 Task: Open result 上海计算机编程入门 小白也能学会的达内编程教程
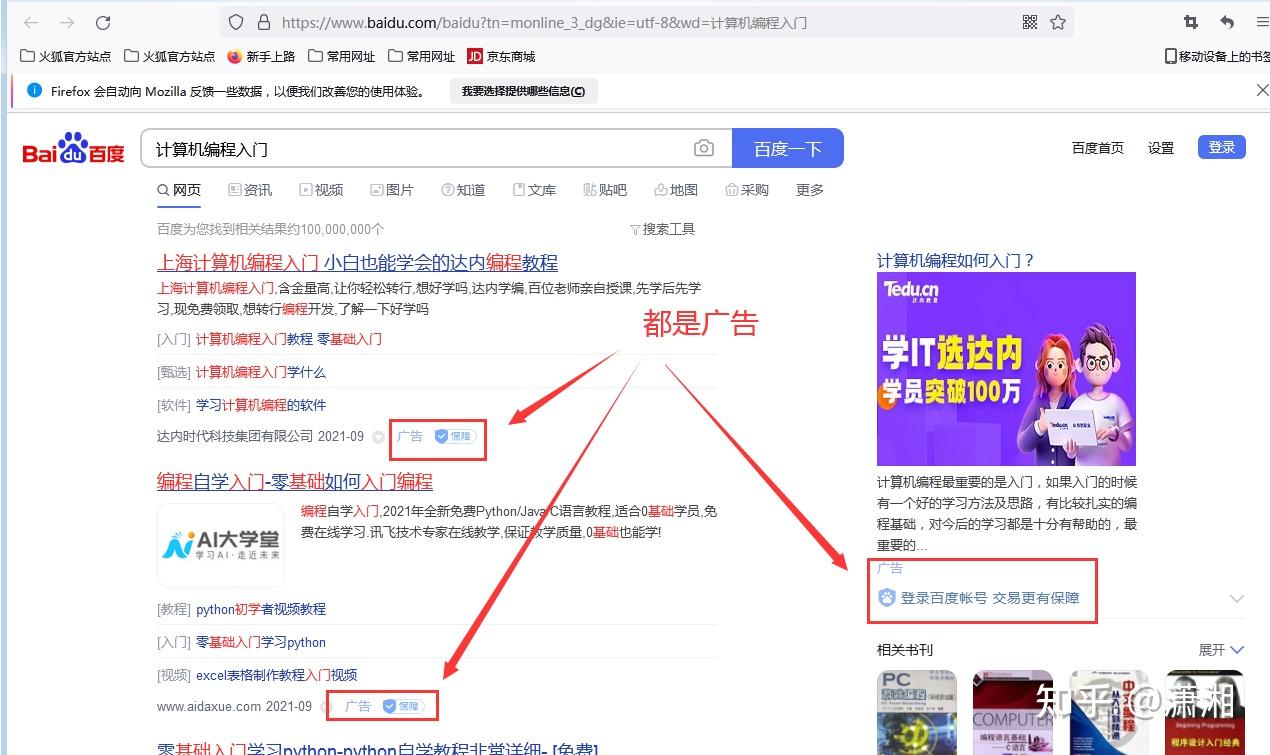click(357, 263)
